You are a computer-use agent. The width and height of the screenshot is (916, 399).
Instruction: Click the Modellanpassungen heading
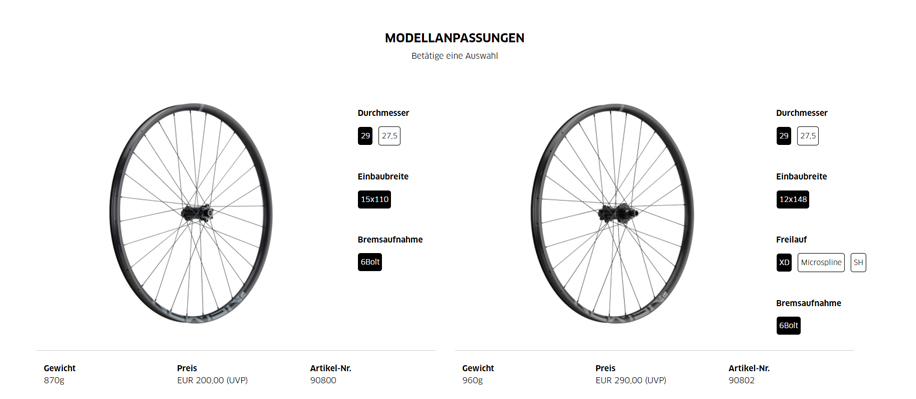[x=454, y=38]
